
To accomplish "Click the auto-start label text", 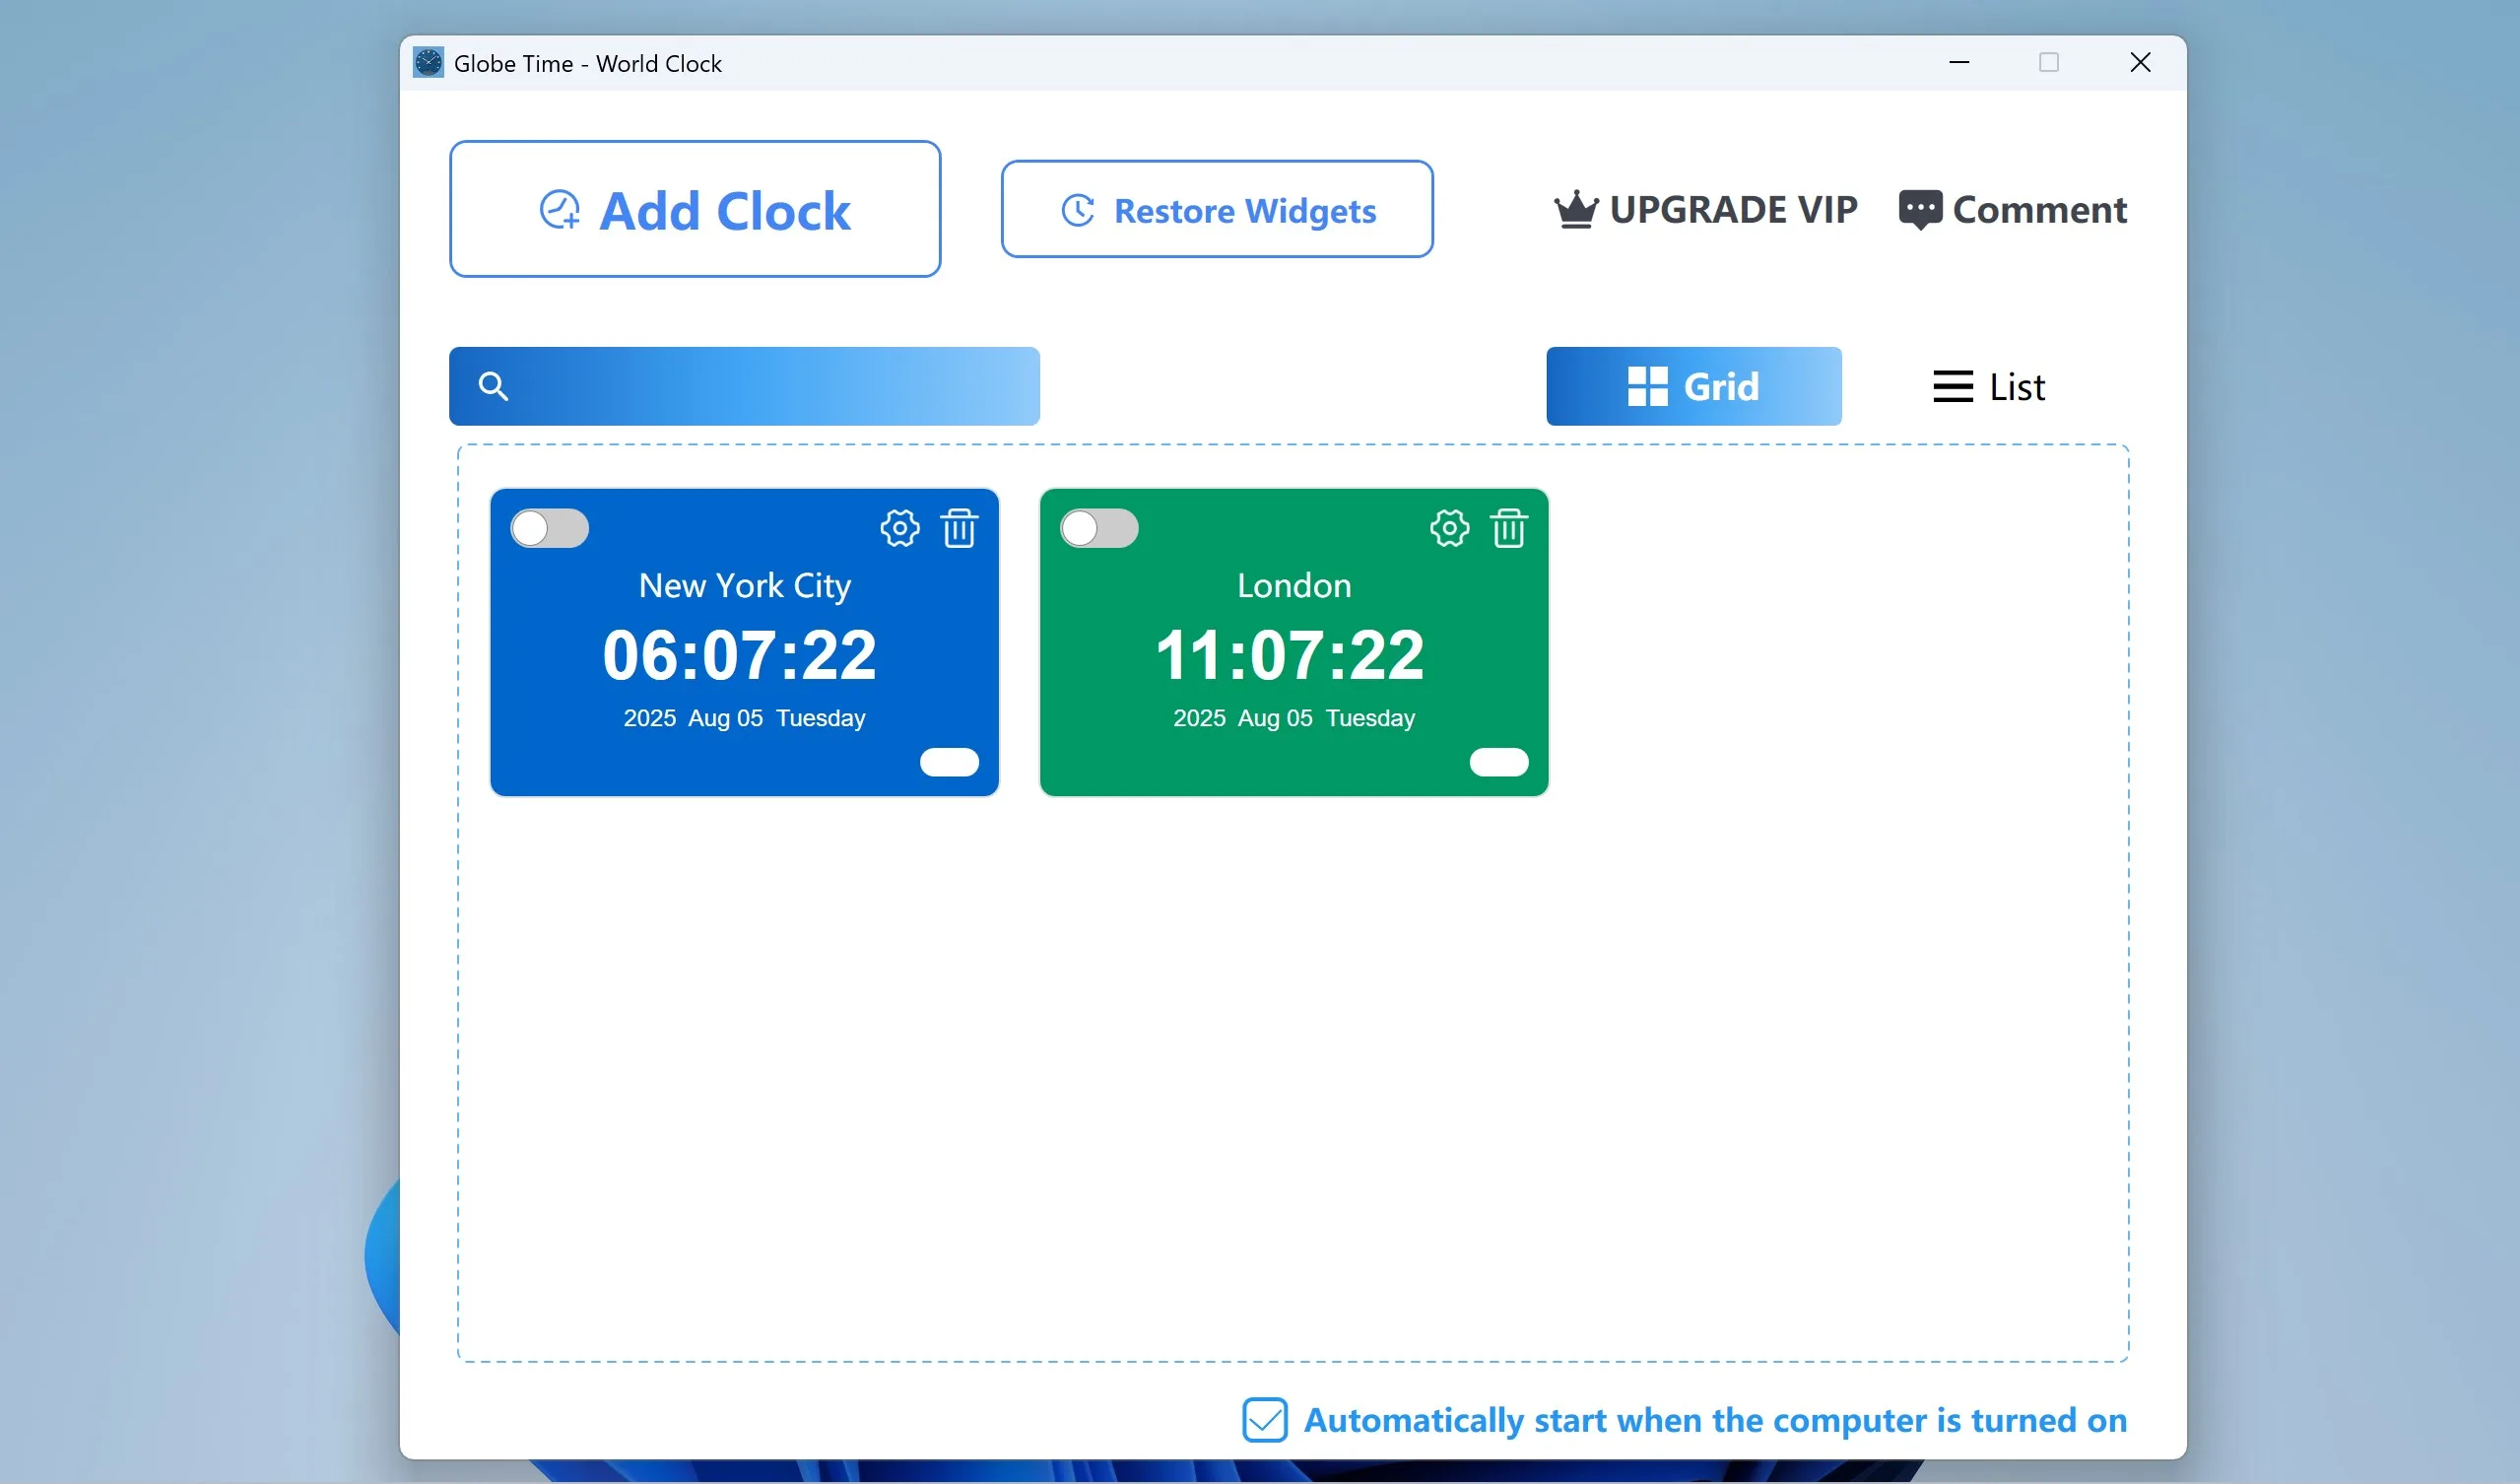I will 1715,1420.
